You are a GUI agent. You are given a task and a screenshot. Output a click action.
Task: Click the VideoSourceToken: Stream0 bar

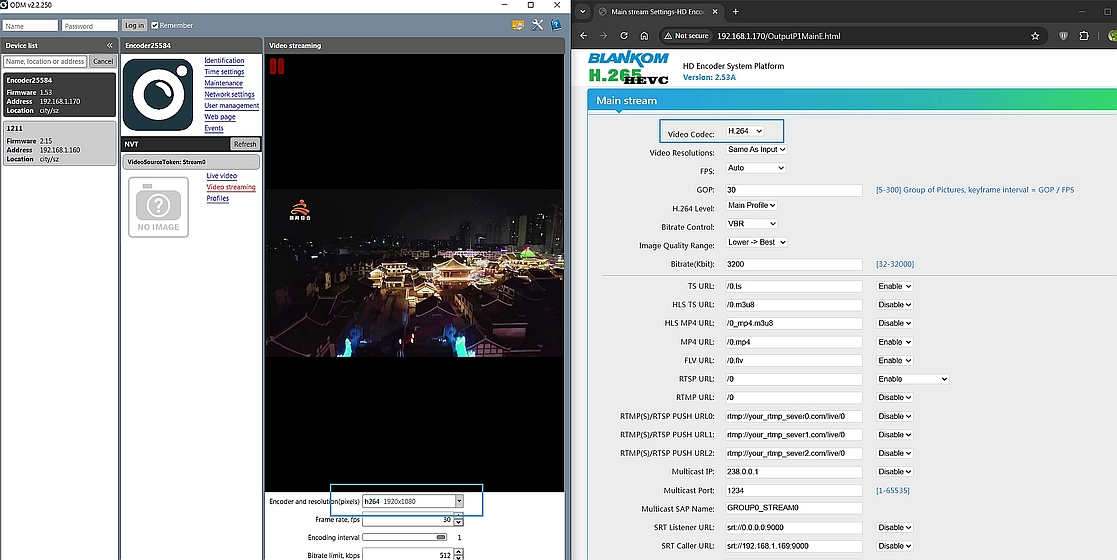(x=191, y=162)
